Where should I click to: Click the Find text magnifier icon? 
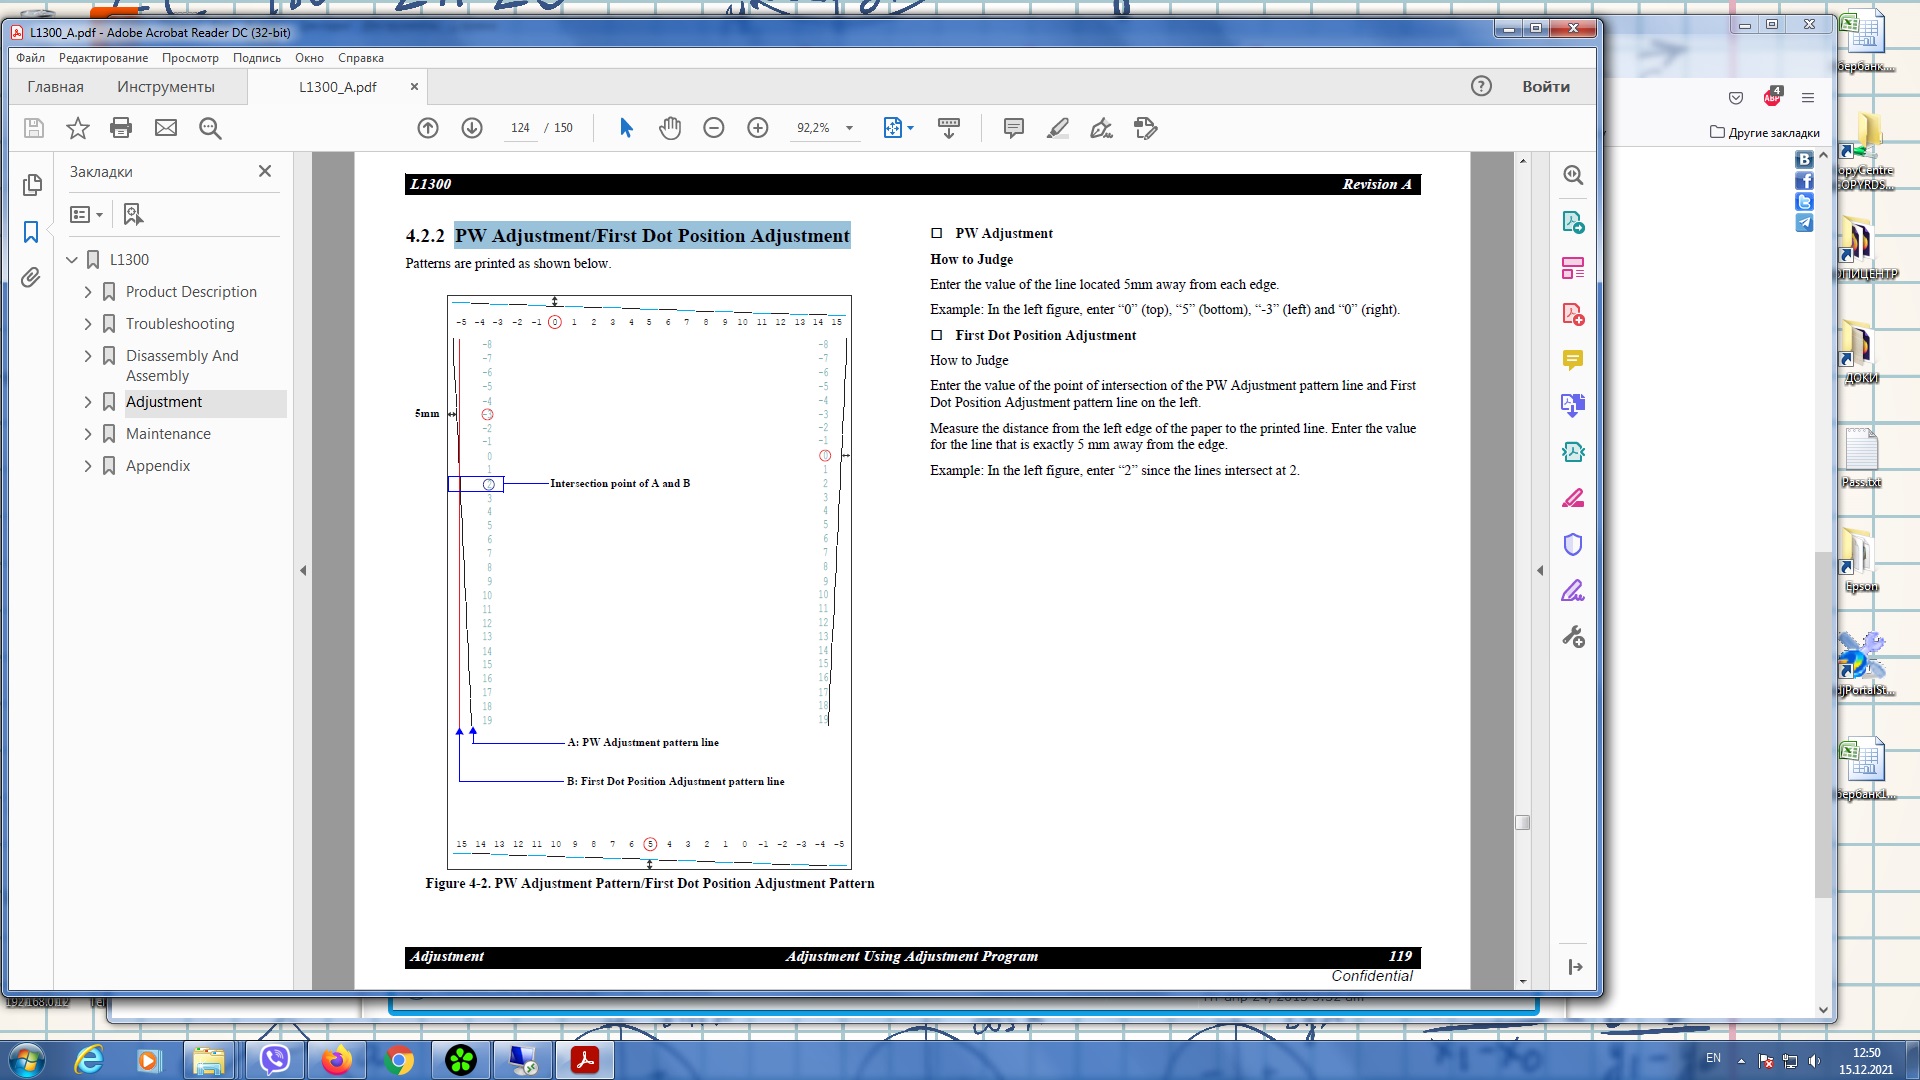point(210,128)
